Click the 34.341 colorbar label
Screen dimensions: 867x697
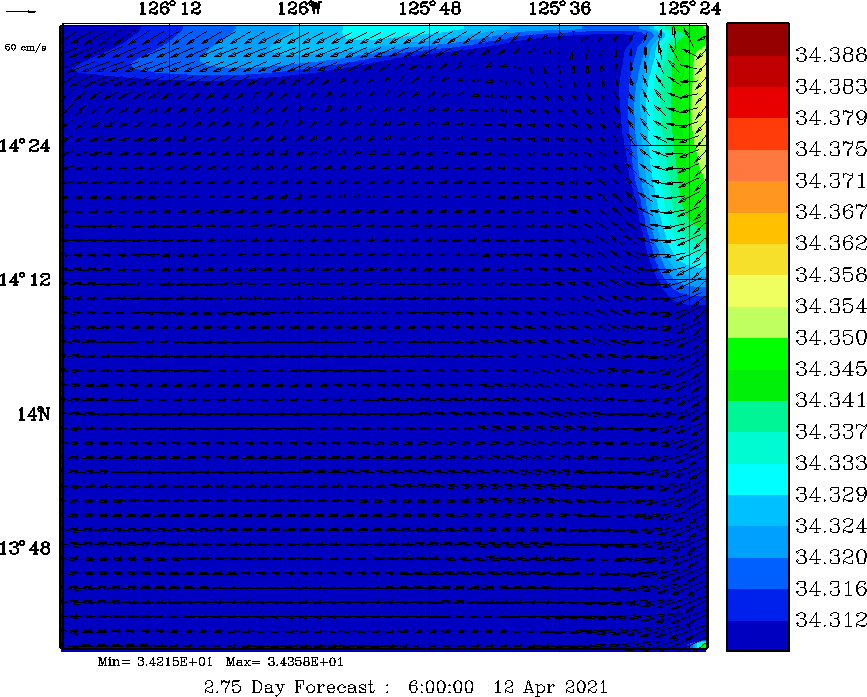(x=831, y=400)
